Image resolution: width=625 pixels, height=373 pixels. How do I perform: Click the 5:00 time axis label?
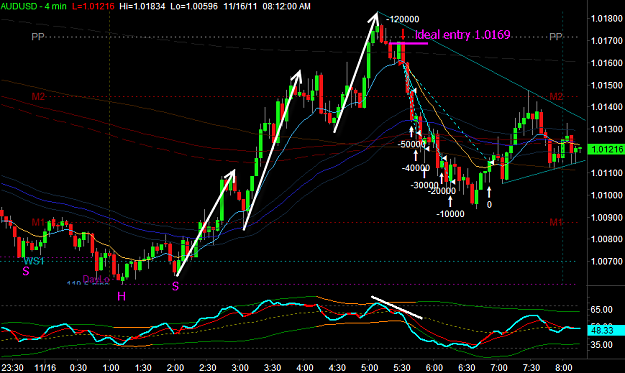point(369,367)
